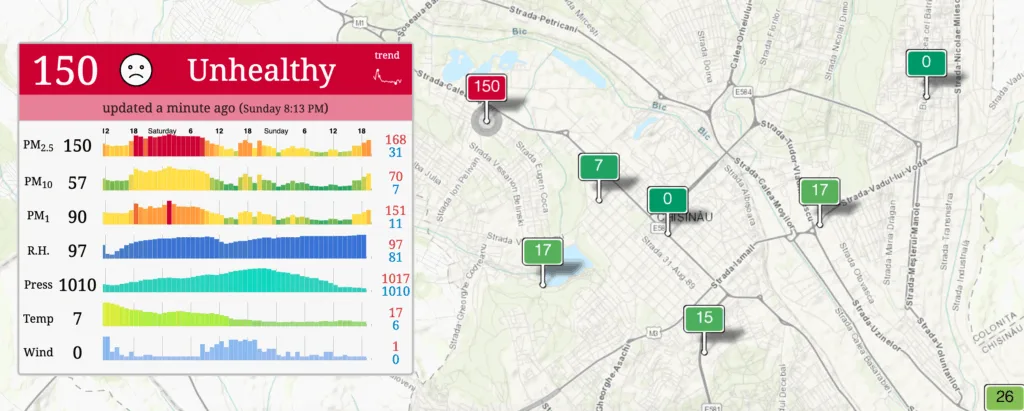1024x411 pixels.
Task: Click the Temp temperature chart
Action: coord(236,317)
